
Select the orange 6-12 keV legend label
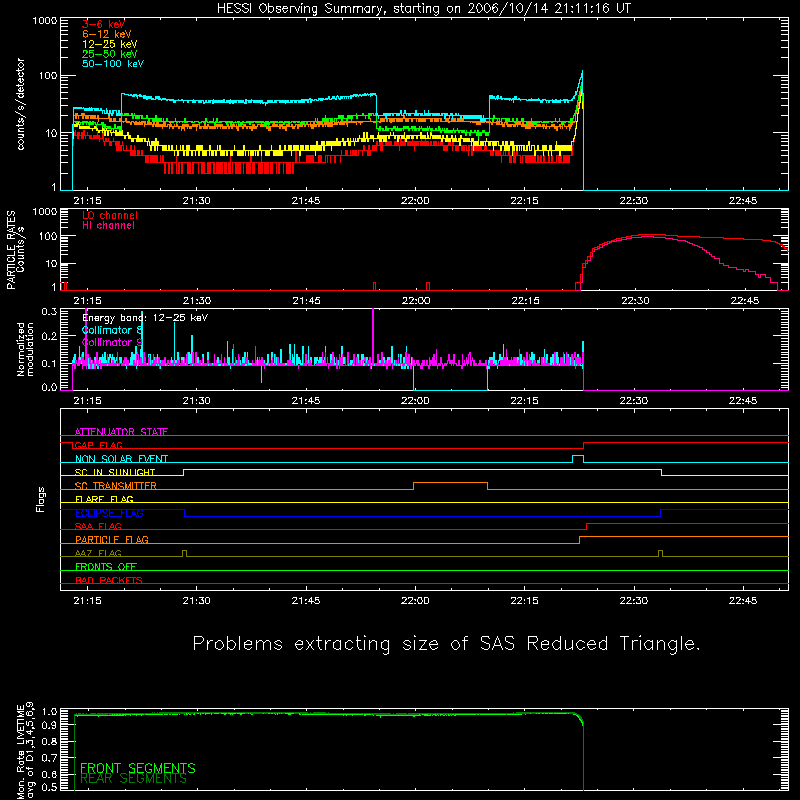[x=107, y=34]
